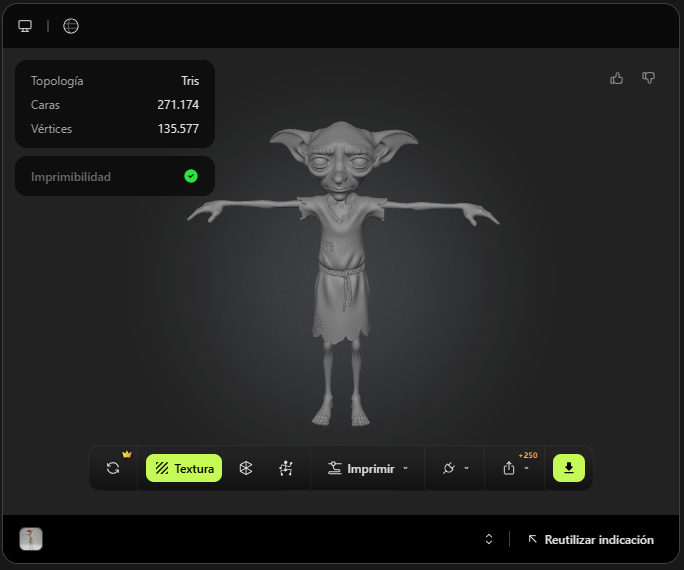The height and width of the screenshot is (570, 684).
Task: Click the Imprimir label text
Action: (x=371, y=469)
